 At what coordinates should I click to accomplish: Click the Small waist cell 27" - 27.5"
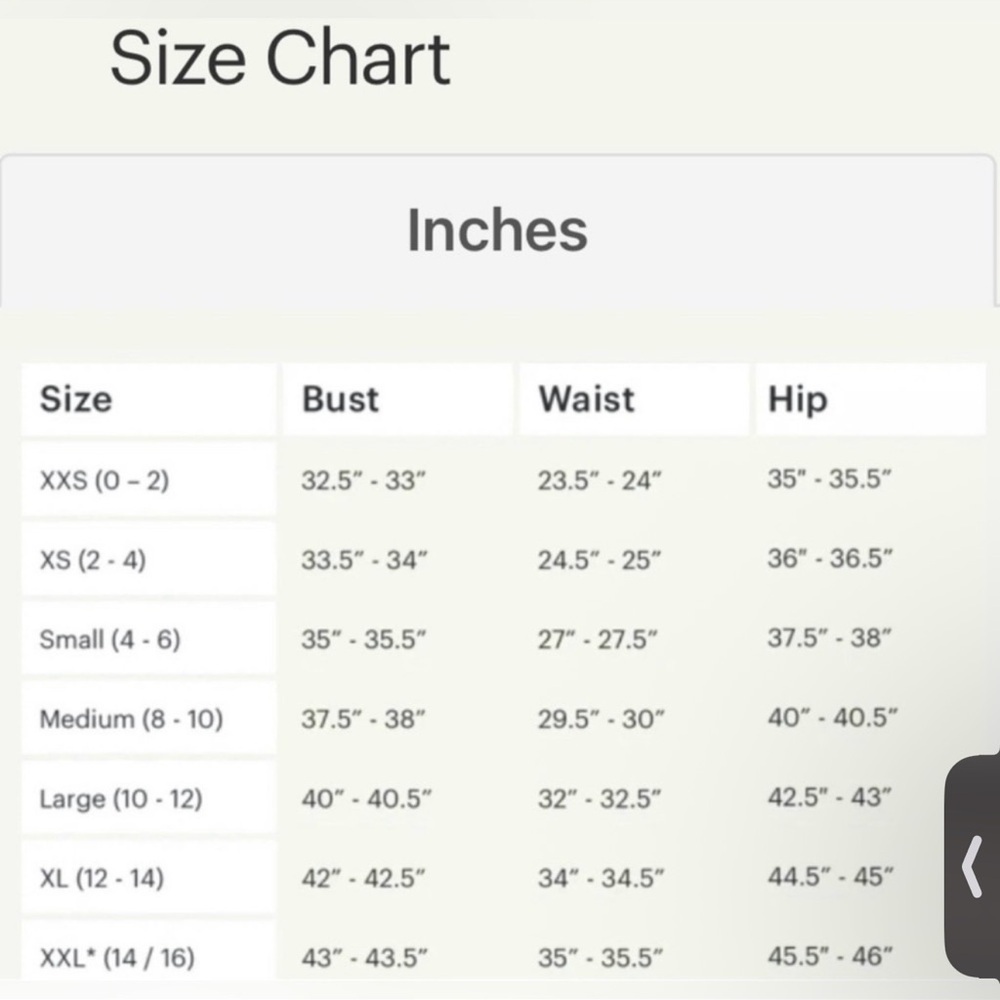(598, 639)
